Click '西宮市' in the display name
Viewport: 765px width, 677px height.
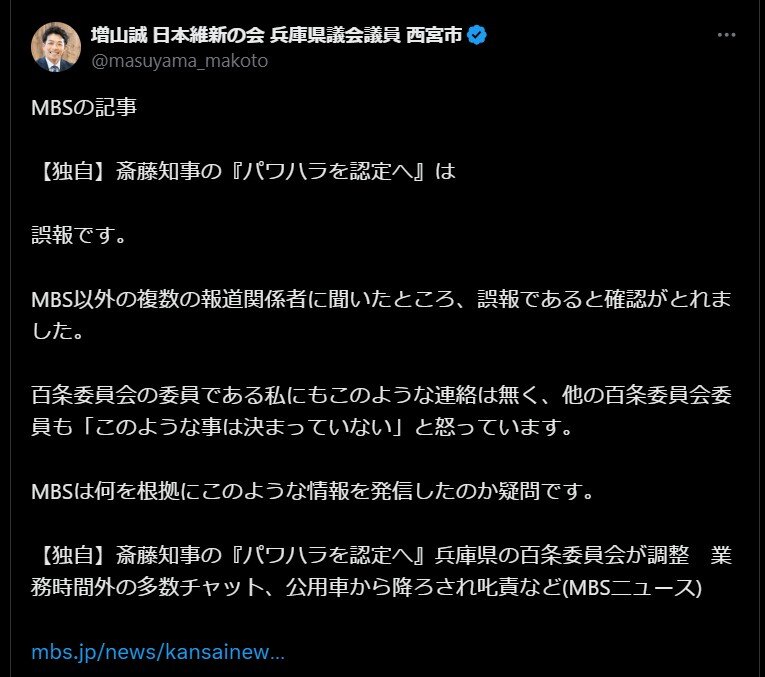click(434, 35)
